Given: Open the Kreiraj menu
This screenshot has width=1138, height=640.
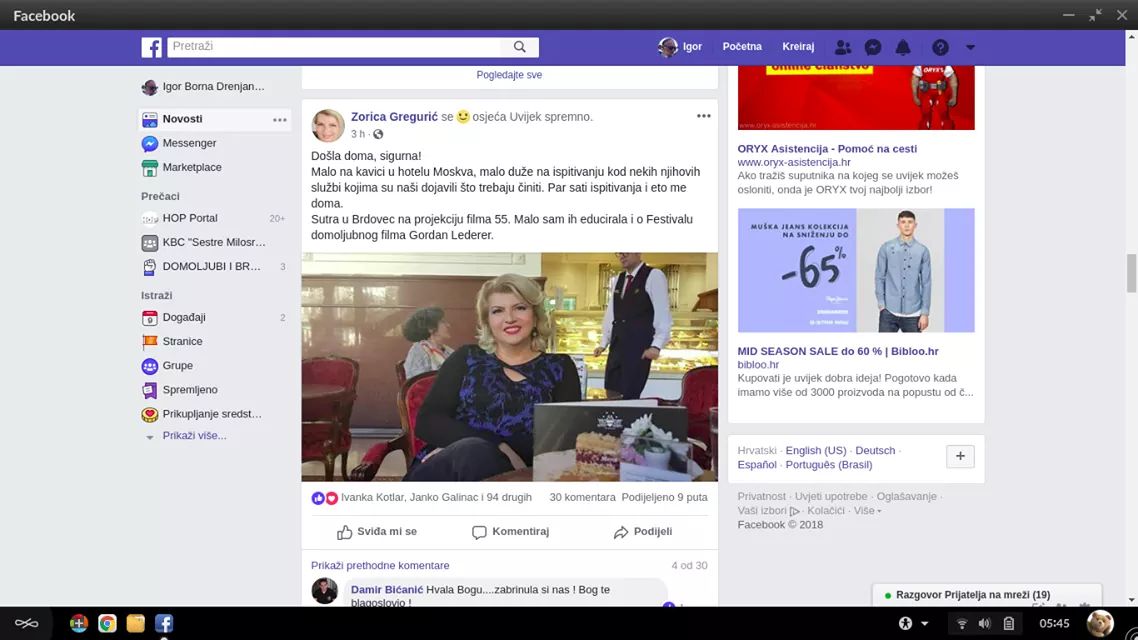Looking at the screenshot, I should [x=798, y=47].
